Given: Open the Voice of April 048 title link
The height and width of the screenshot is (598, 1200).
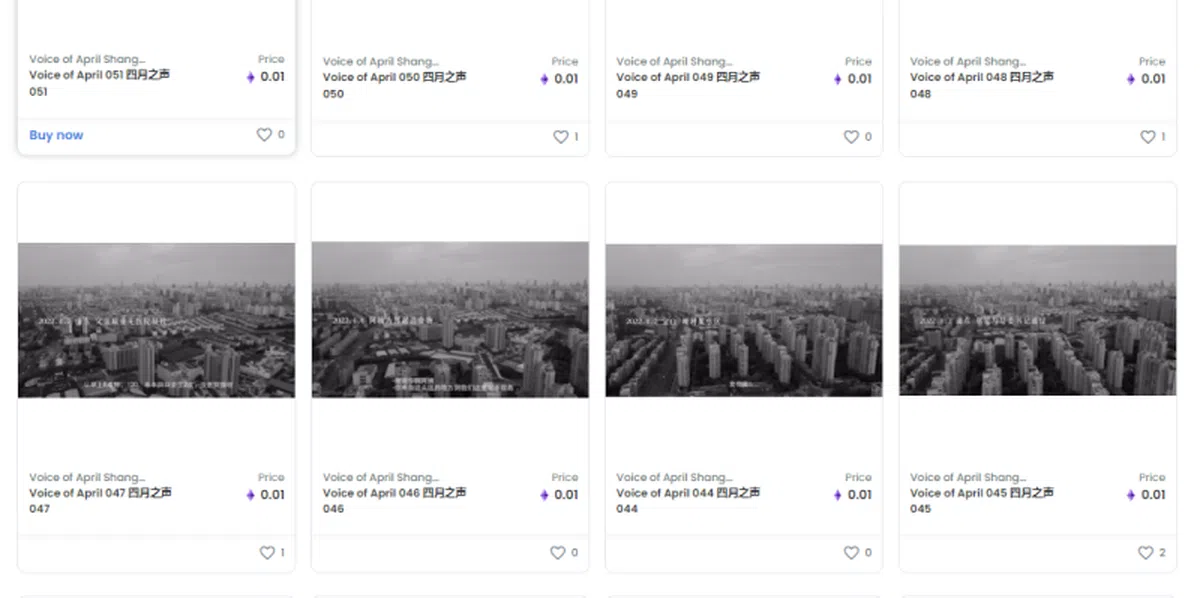Looking at the screenshot, I should point(981,78).
